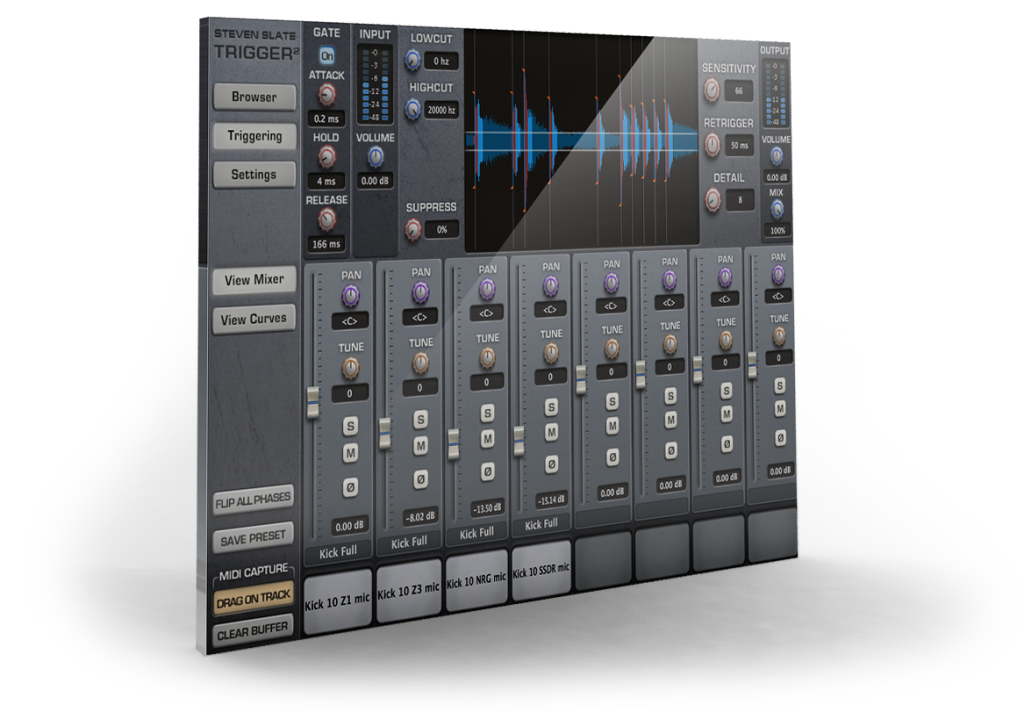The height and width of the screenshot is (712, 1024).
Task: Click the Sensitivity knob
Action: tap(711, 91)
